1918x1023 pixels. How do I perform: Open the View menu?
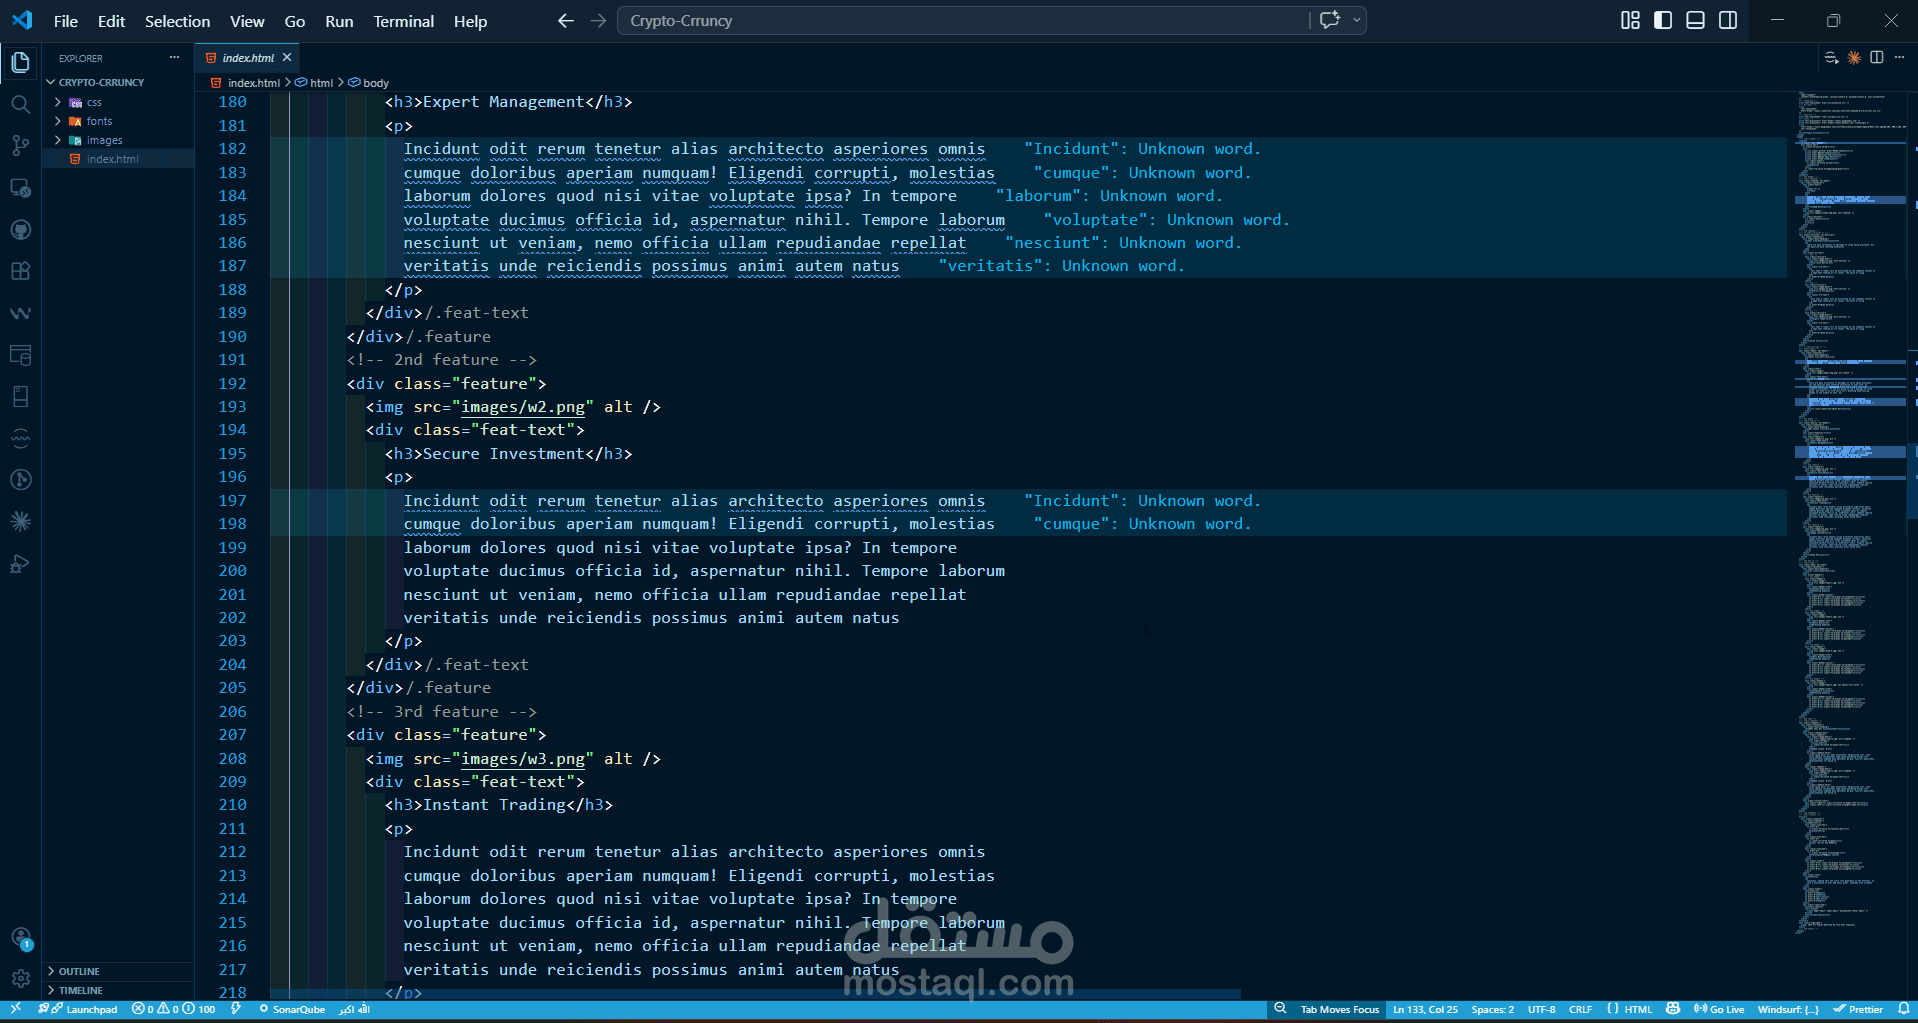click(x=247, y=21)
